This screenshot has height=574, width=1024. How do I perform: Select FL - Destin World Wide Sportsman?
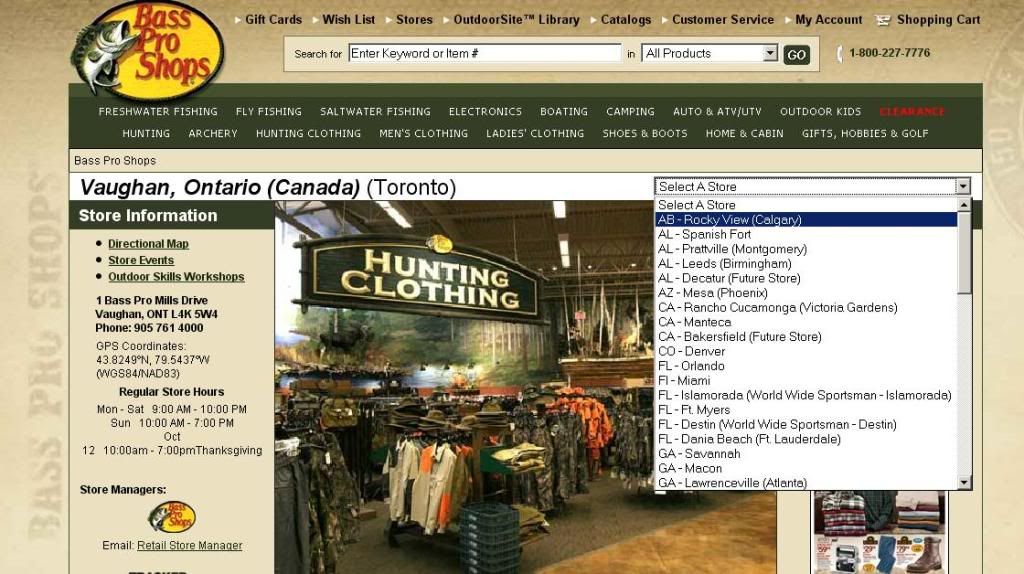806,424
